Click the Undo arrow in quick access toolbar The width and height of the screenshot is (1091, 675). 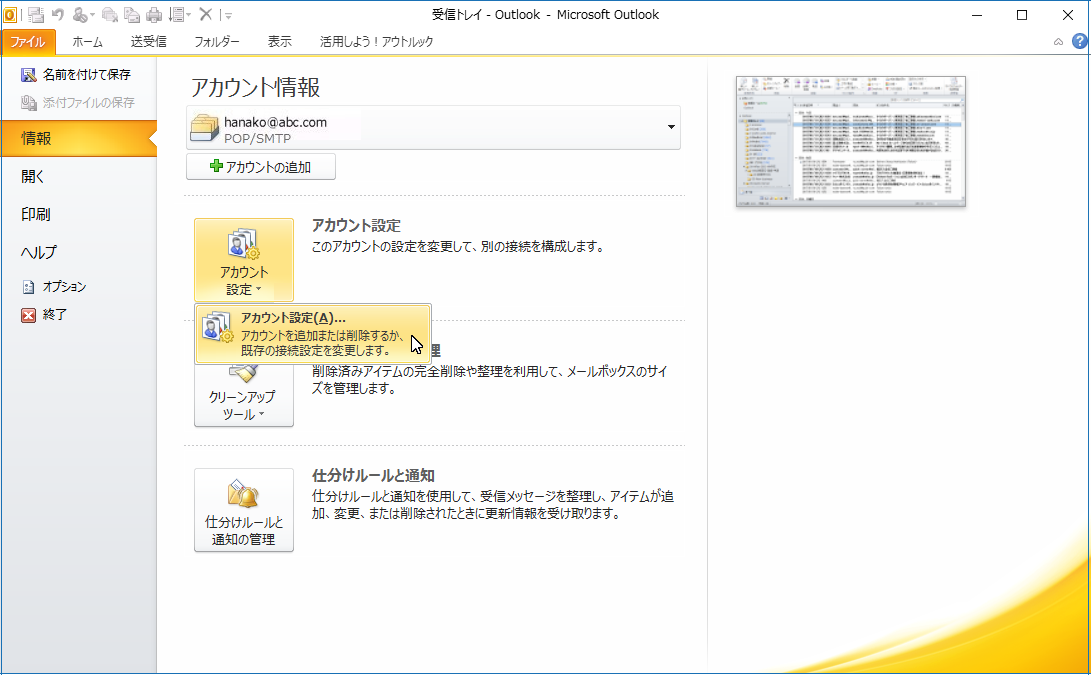(58, 15)
